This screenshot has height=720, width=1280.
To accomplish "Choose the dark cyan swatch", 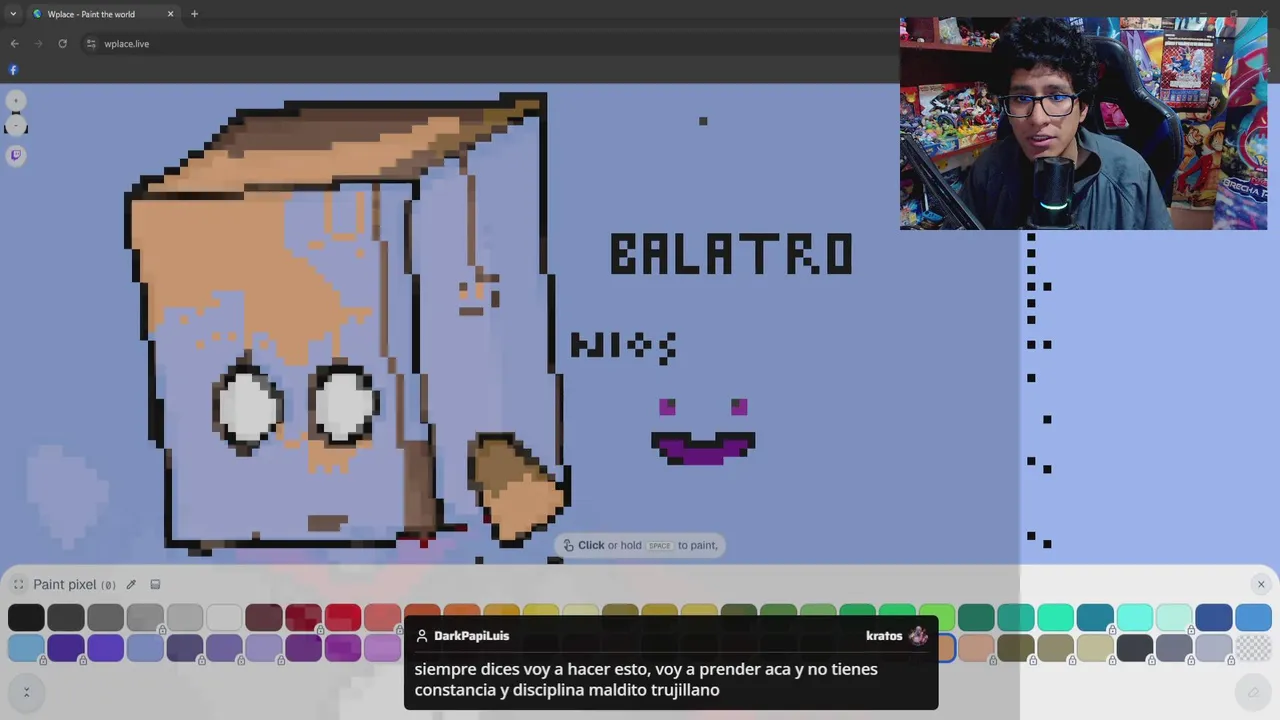I will (x=1095, y=618).
